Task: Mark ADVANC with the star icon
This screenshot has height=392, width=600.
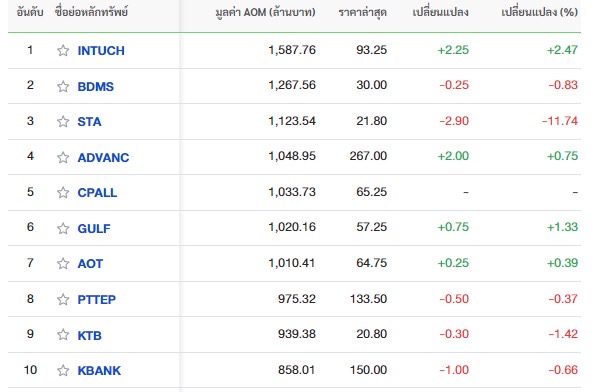Action: (x=63, y=157)
